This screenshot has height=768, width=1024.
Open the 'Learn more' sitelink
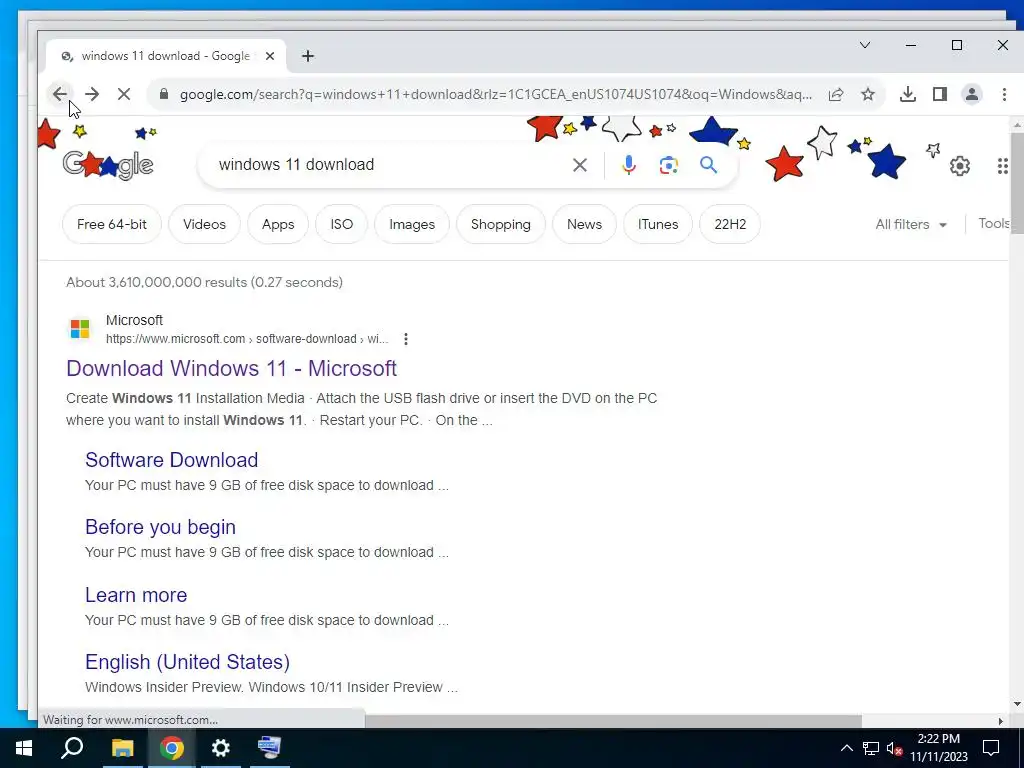[x=136, y=595]
